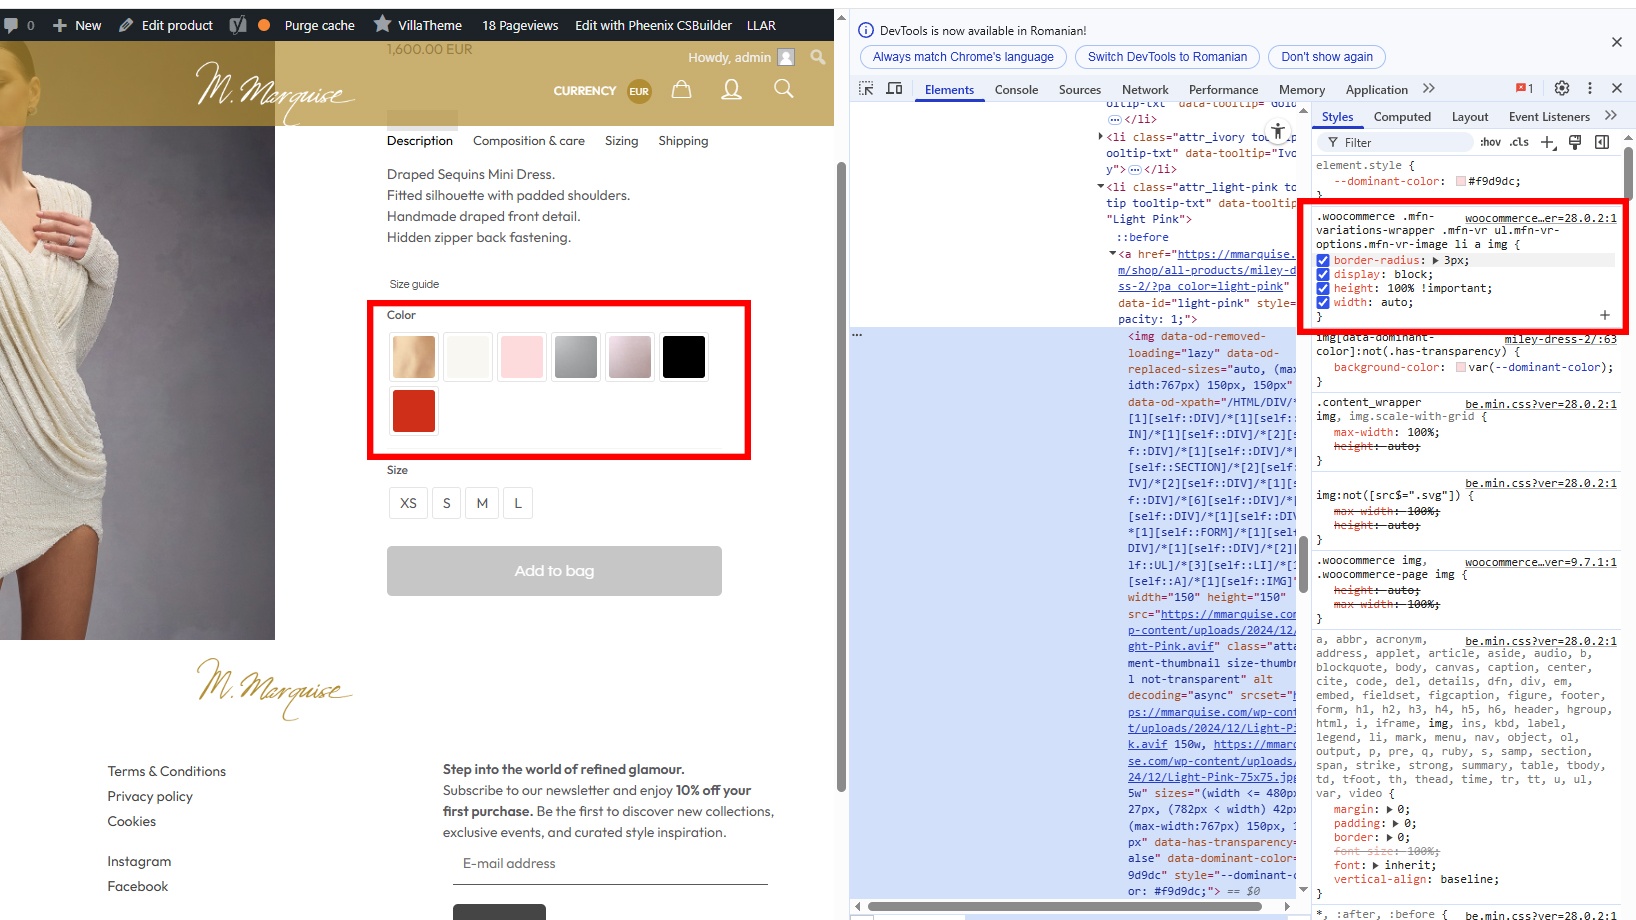The width and height of the screenshot is (1636, 920).
Task: Toggle the device toolbar icon
Action: (894, 89)
